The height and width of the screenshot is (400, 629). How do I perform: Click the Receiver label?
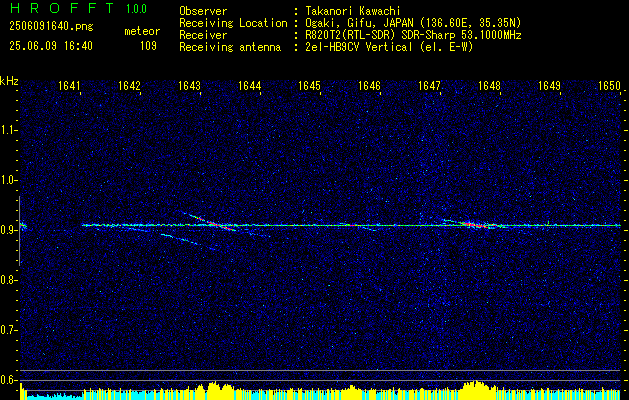(x=203, y=35)
